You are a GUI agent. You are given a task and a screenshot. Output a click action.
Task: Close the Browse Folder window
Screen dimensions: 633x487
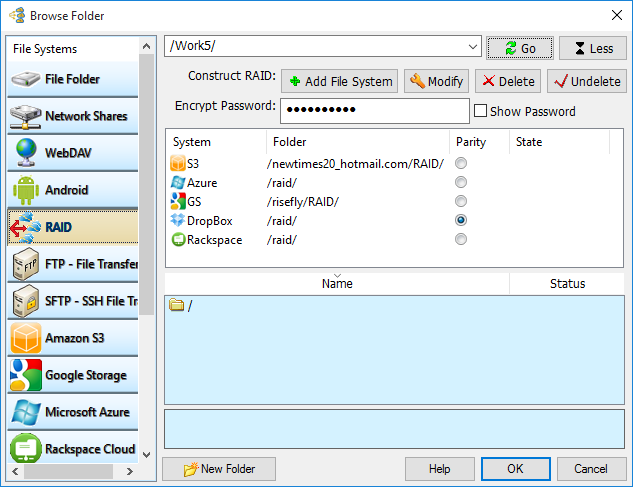pos(616,15)
